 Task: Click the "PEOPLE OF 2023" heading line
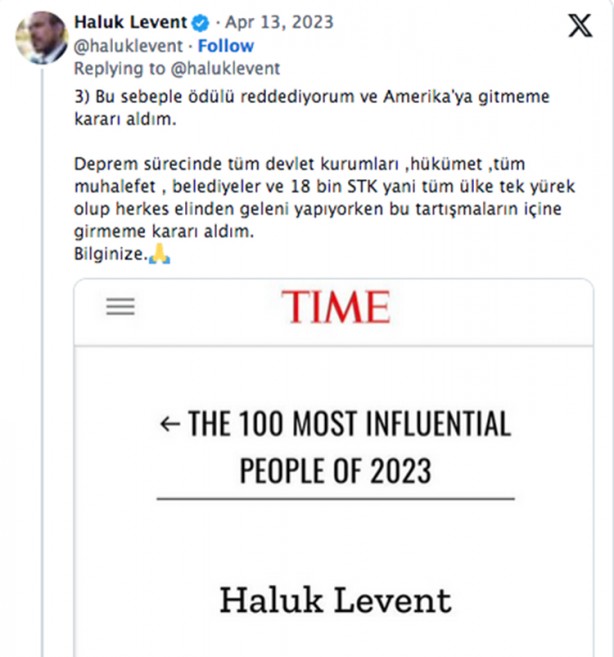click(335, 469)
